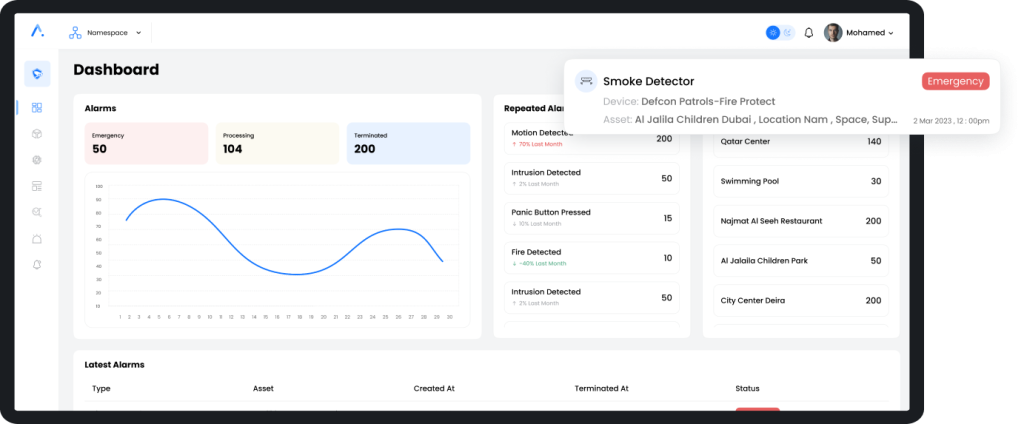The image size is (1024, 424).
Task: Open the 3D cube icon in sidebar
Action: (37, 134)
